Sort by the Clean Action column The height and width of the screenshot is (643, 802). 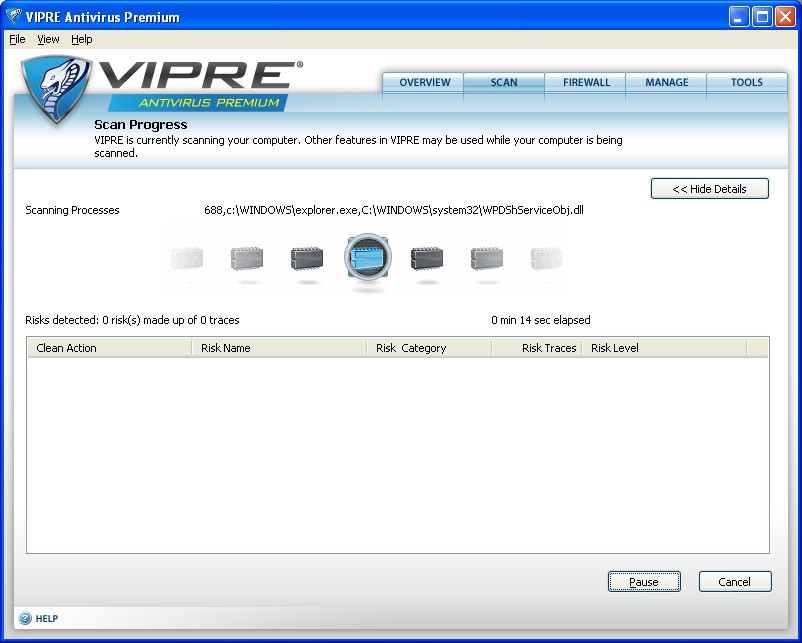(109, 348)
